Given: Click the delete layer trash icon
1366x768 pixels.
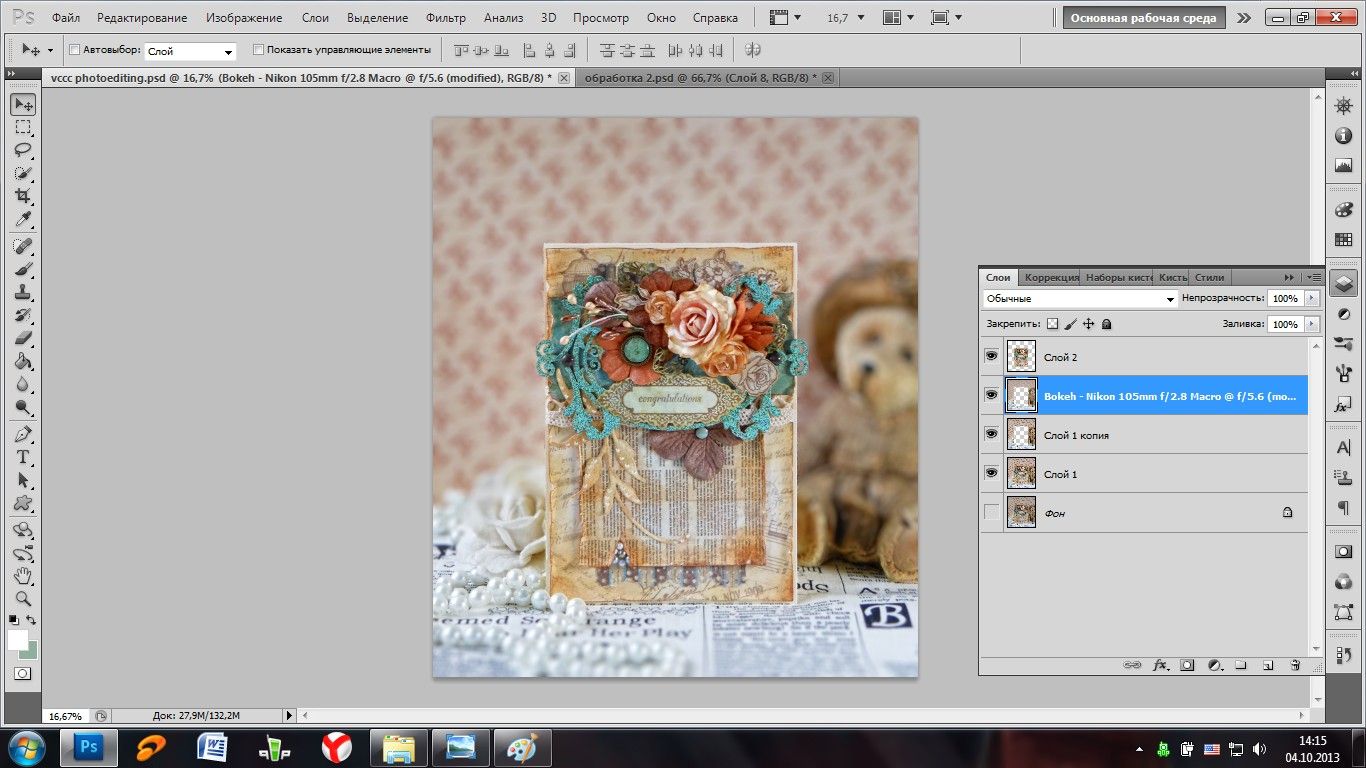Looking at the screenshot, I should coord(1294,664).
